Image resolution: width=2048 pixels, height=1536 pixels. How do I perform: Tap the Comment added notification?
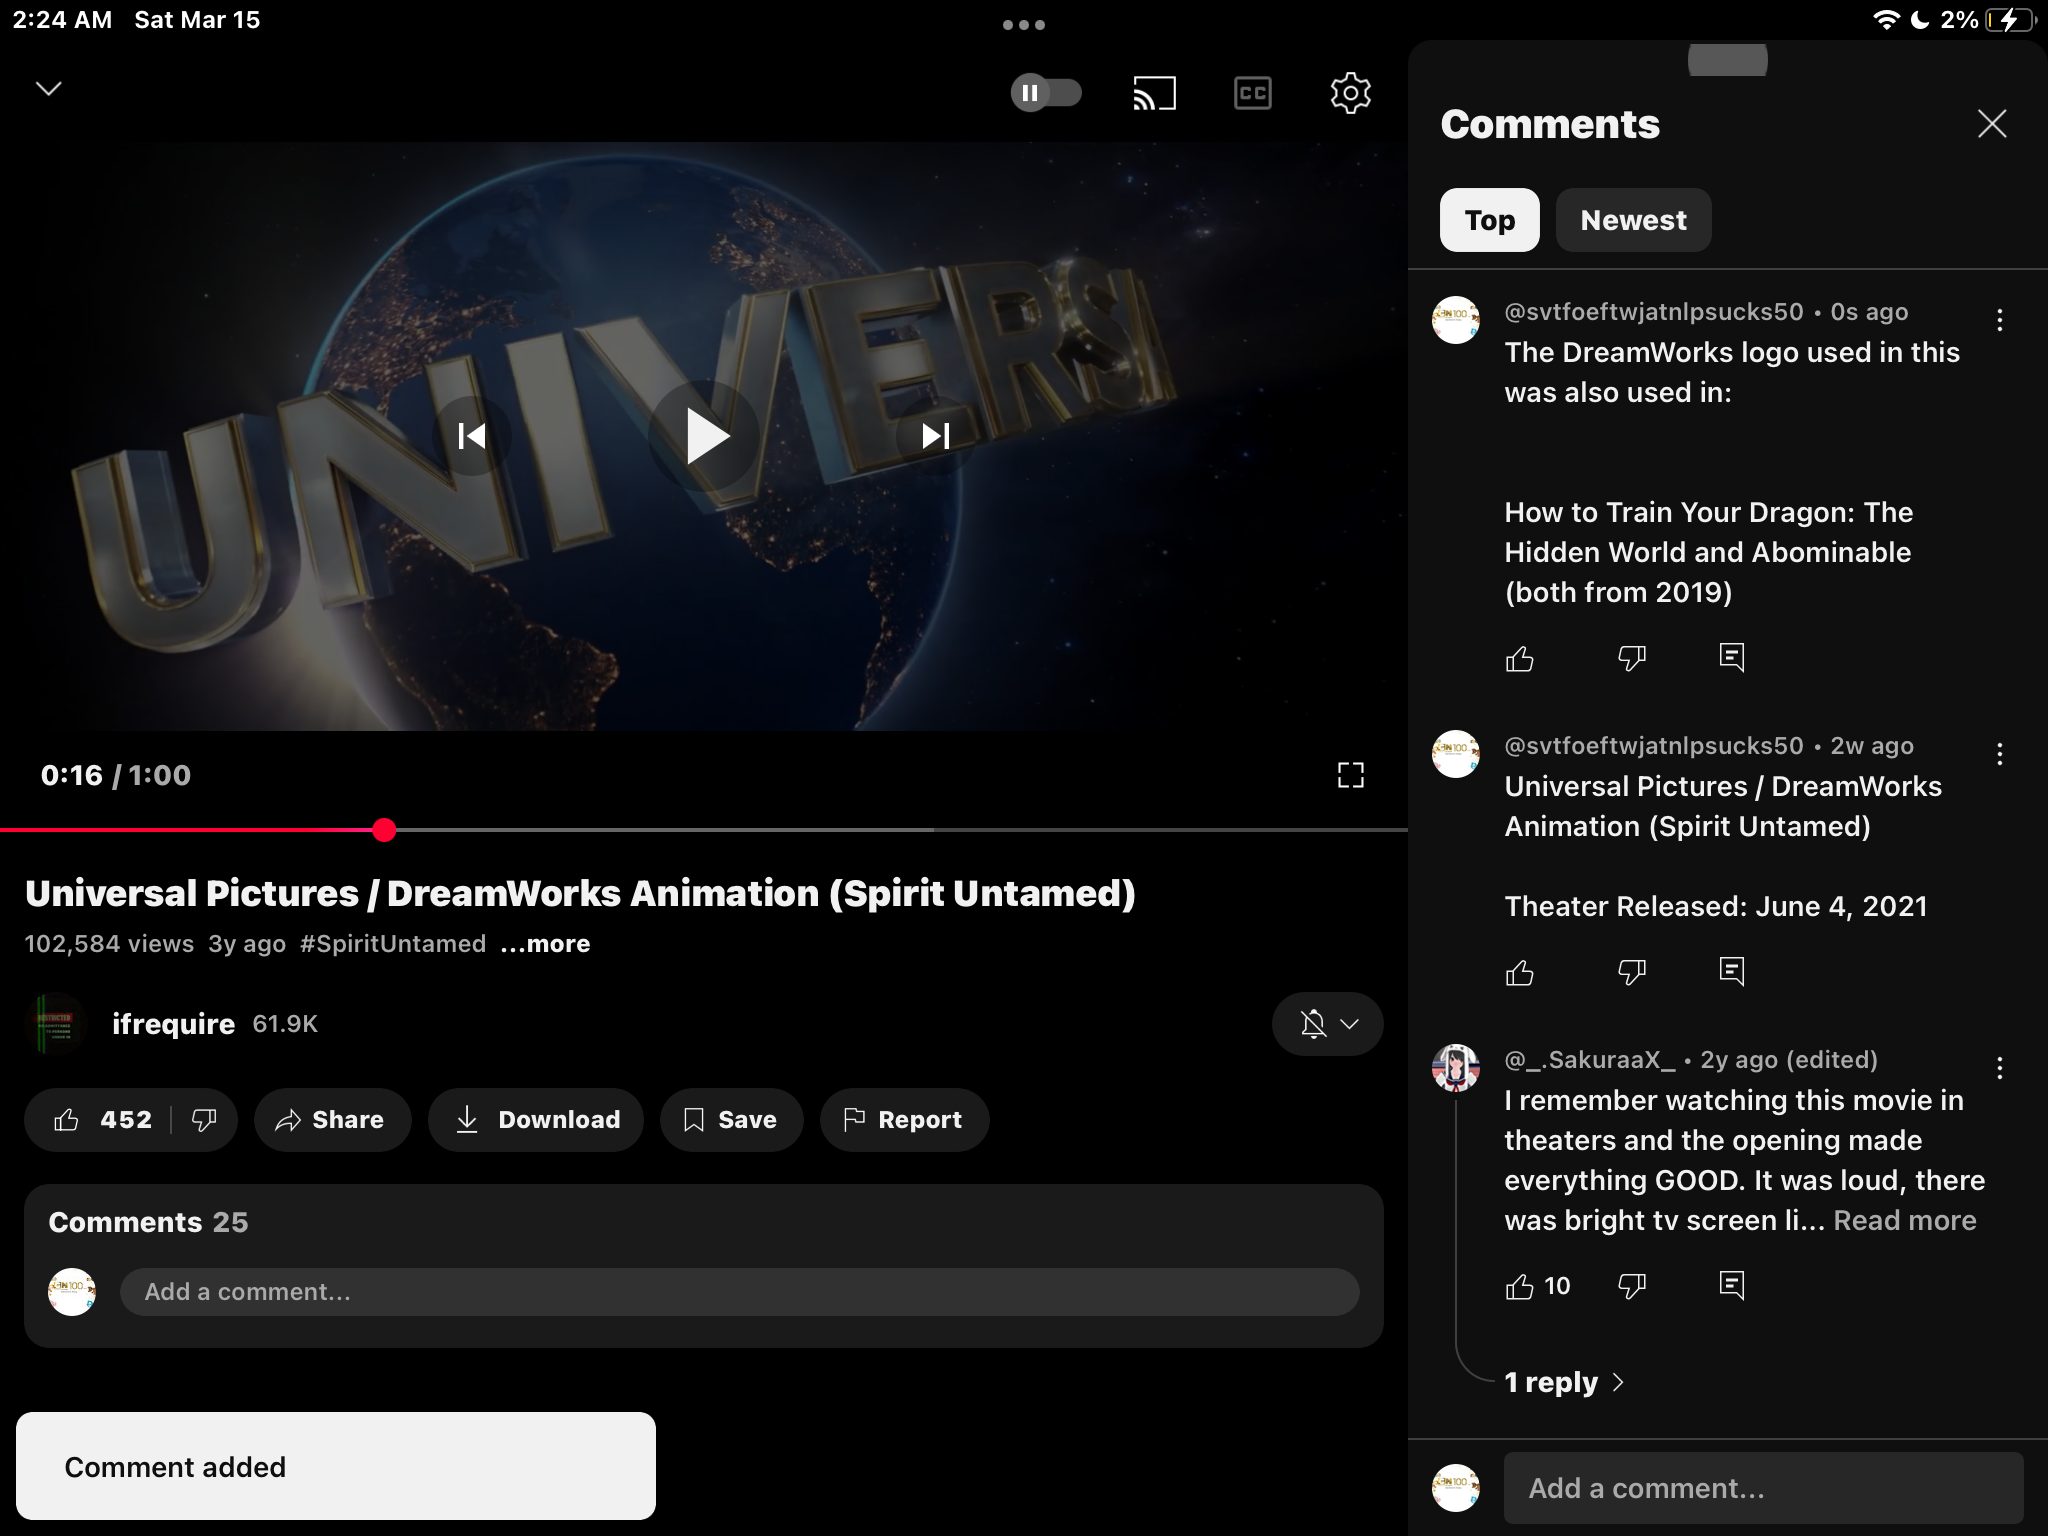(x=336, y=1466)
